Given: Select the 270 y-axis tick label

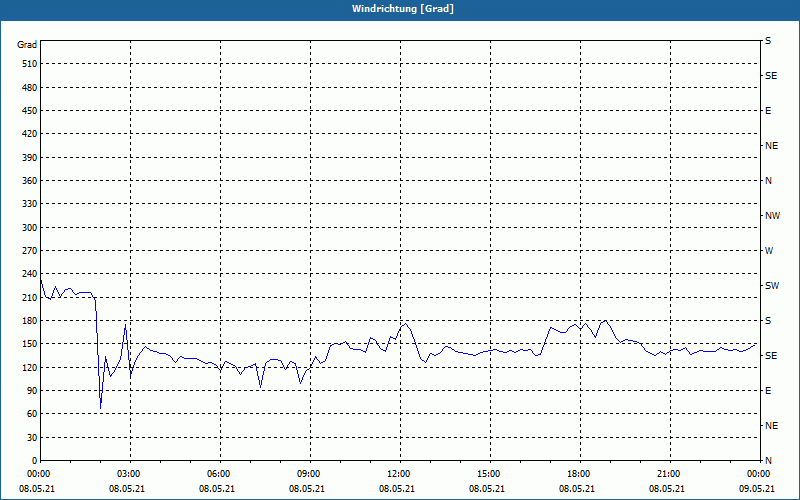Looking at the screenshot, I should pyautogui.click(x=30, y=251).
